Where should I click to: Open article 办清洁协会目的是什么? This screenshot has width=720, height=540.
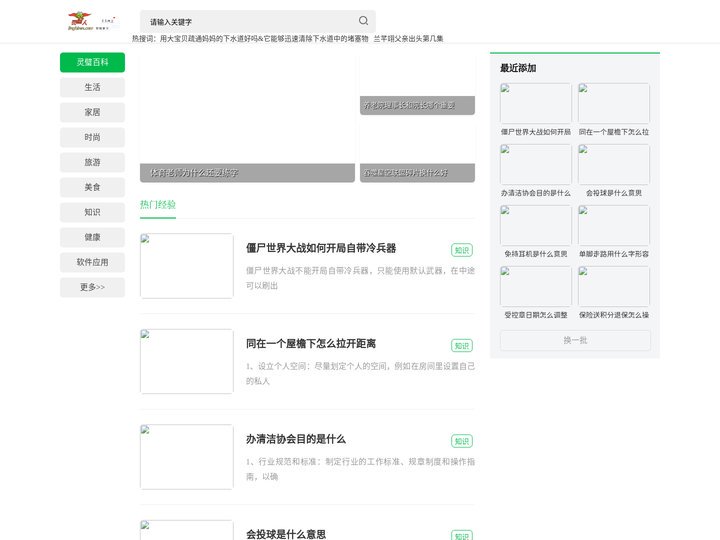point(296,439)
